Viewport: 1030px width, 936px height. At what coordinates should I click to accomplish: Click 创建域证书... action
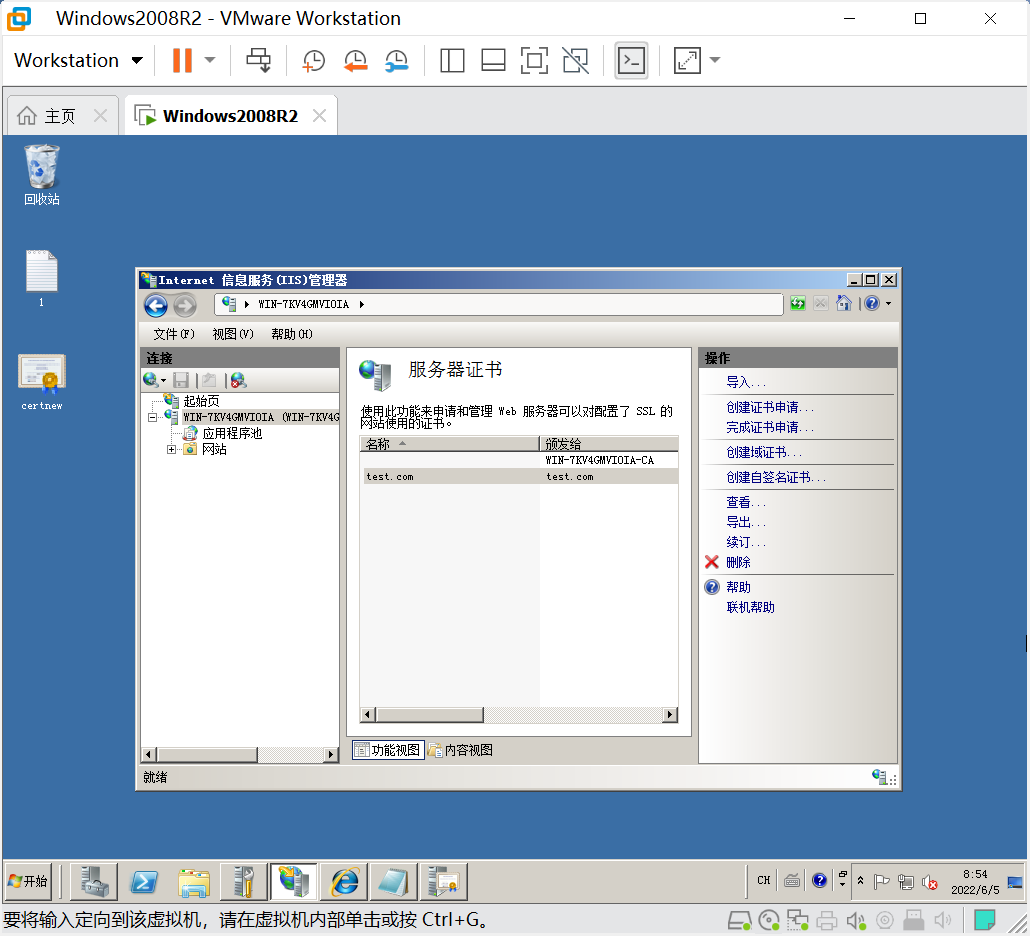[x=764, y=453]
